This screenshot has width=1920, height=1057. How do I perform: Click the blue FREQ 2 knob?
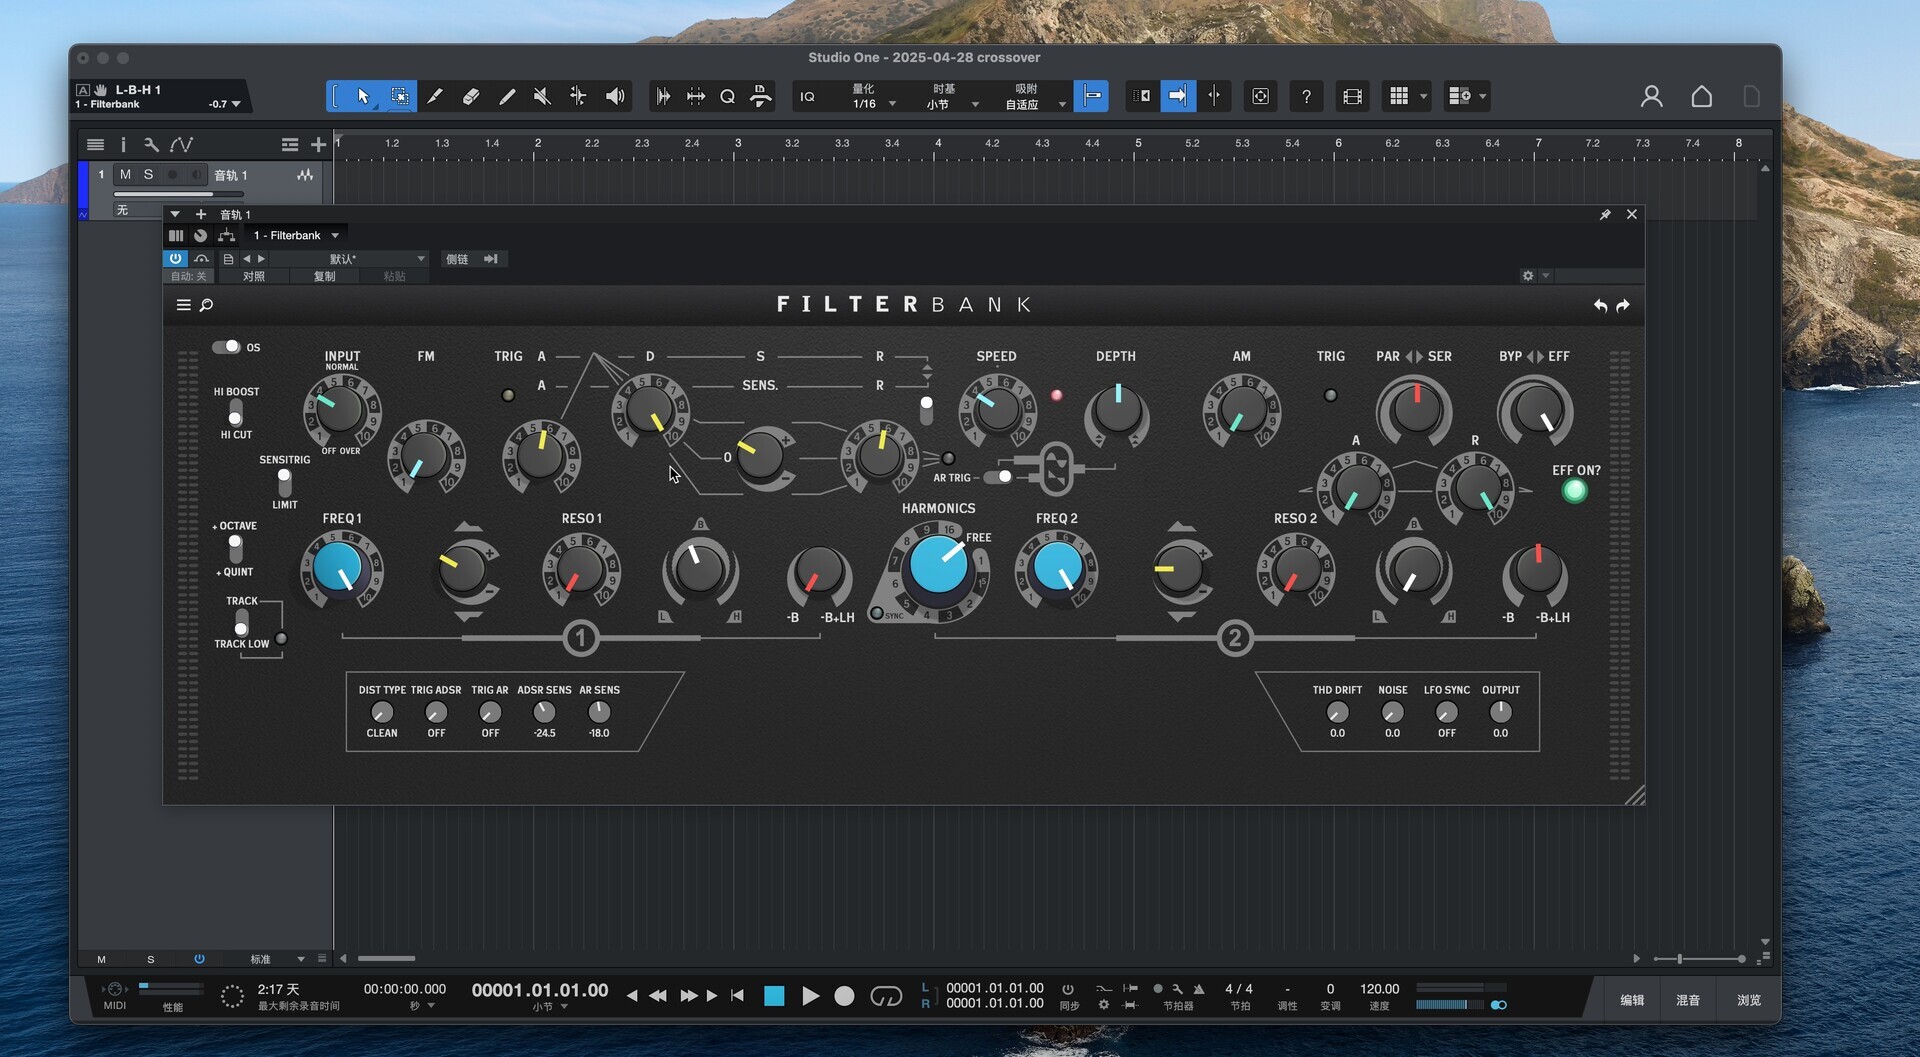[x=1056, y=569]
